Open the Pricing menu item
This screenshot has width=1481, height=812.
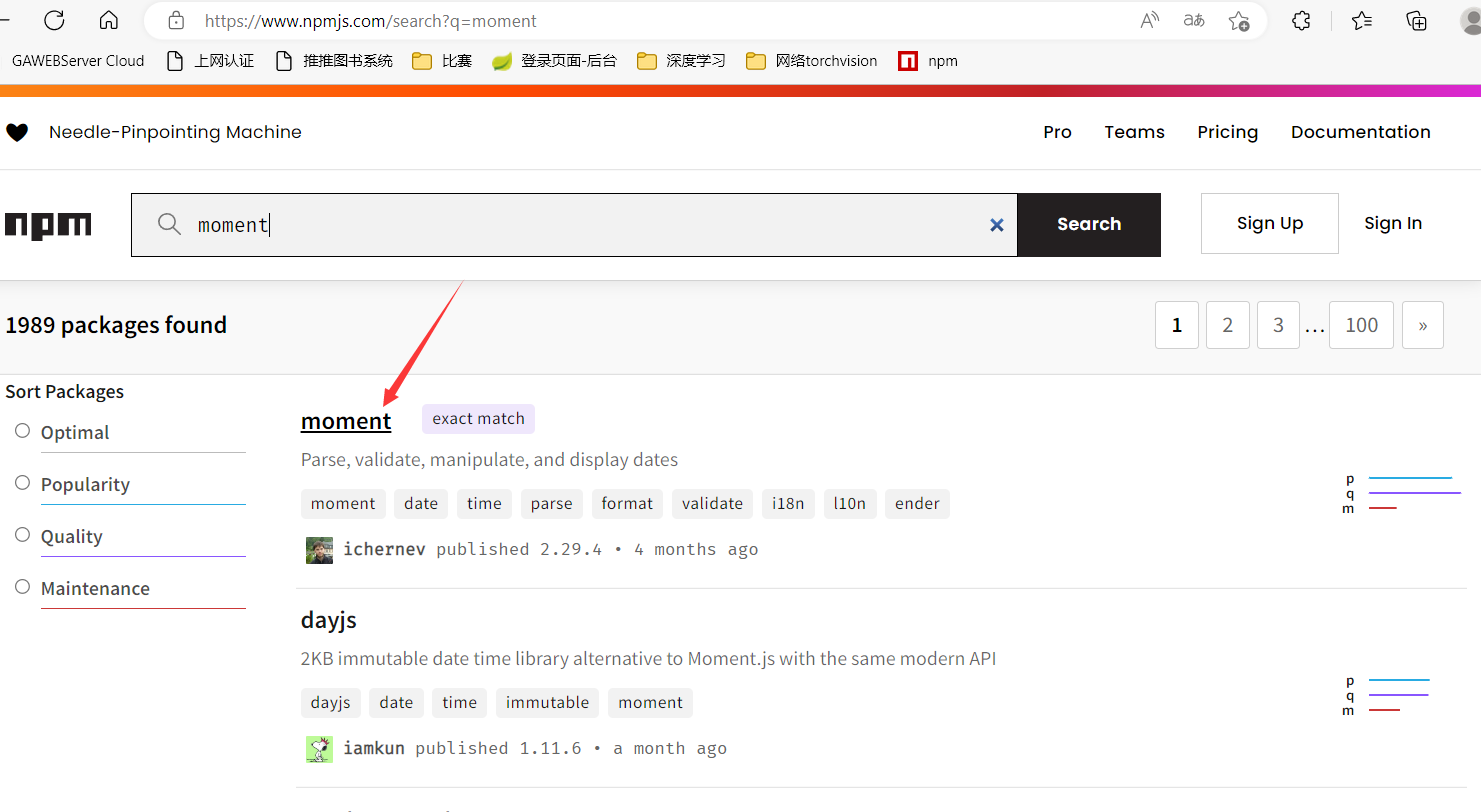pyautogui.click(x=1227, y=132)
